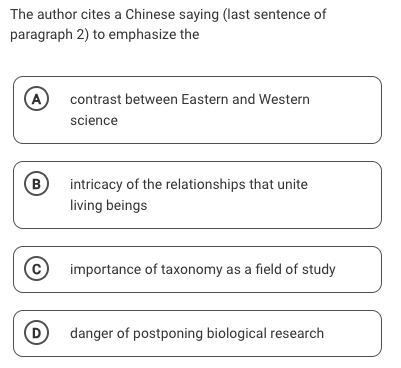Click the word 'taxonomy' in option C
401x368 pixels.
(x=191, y=270)
